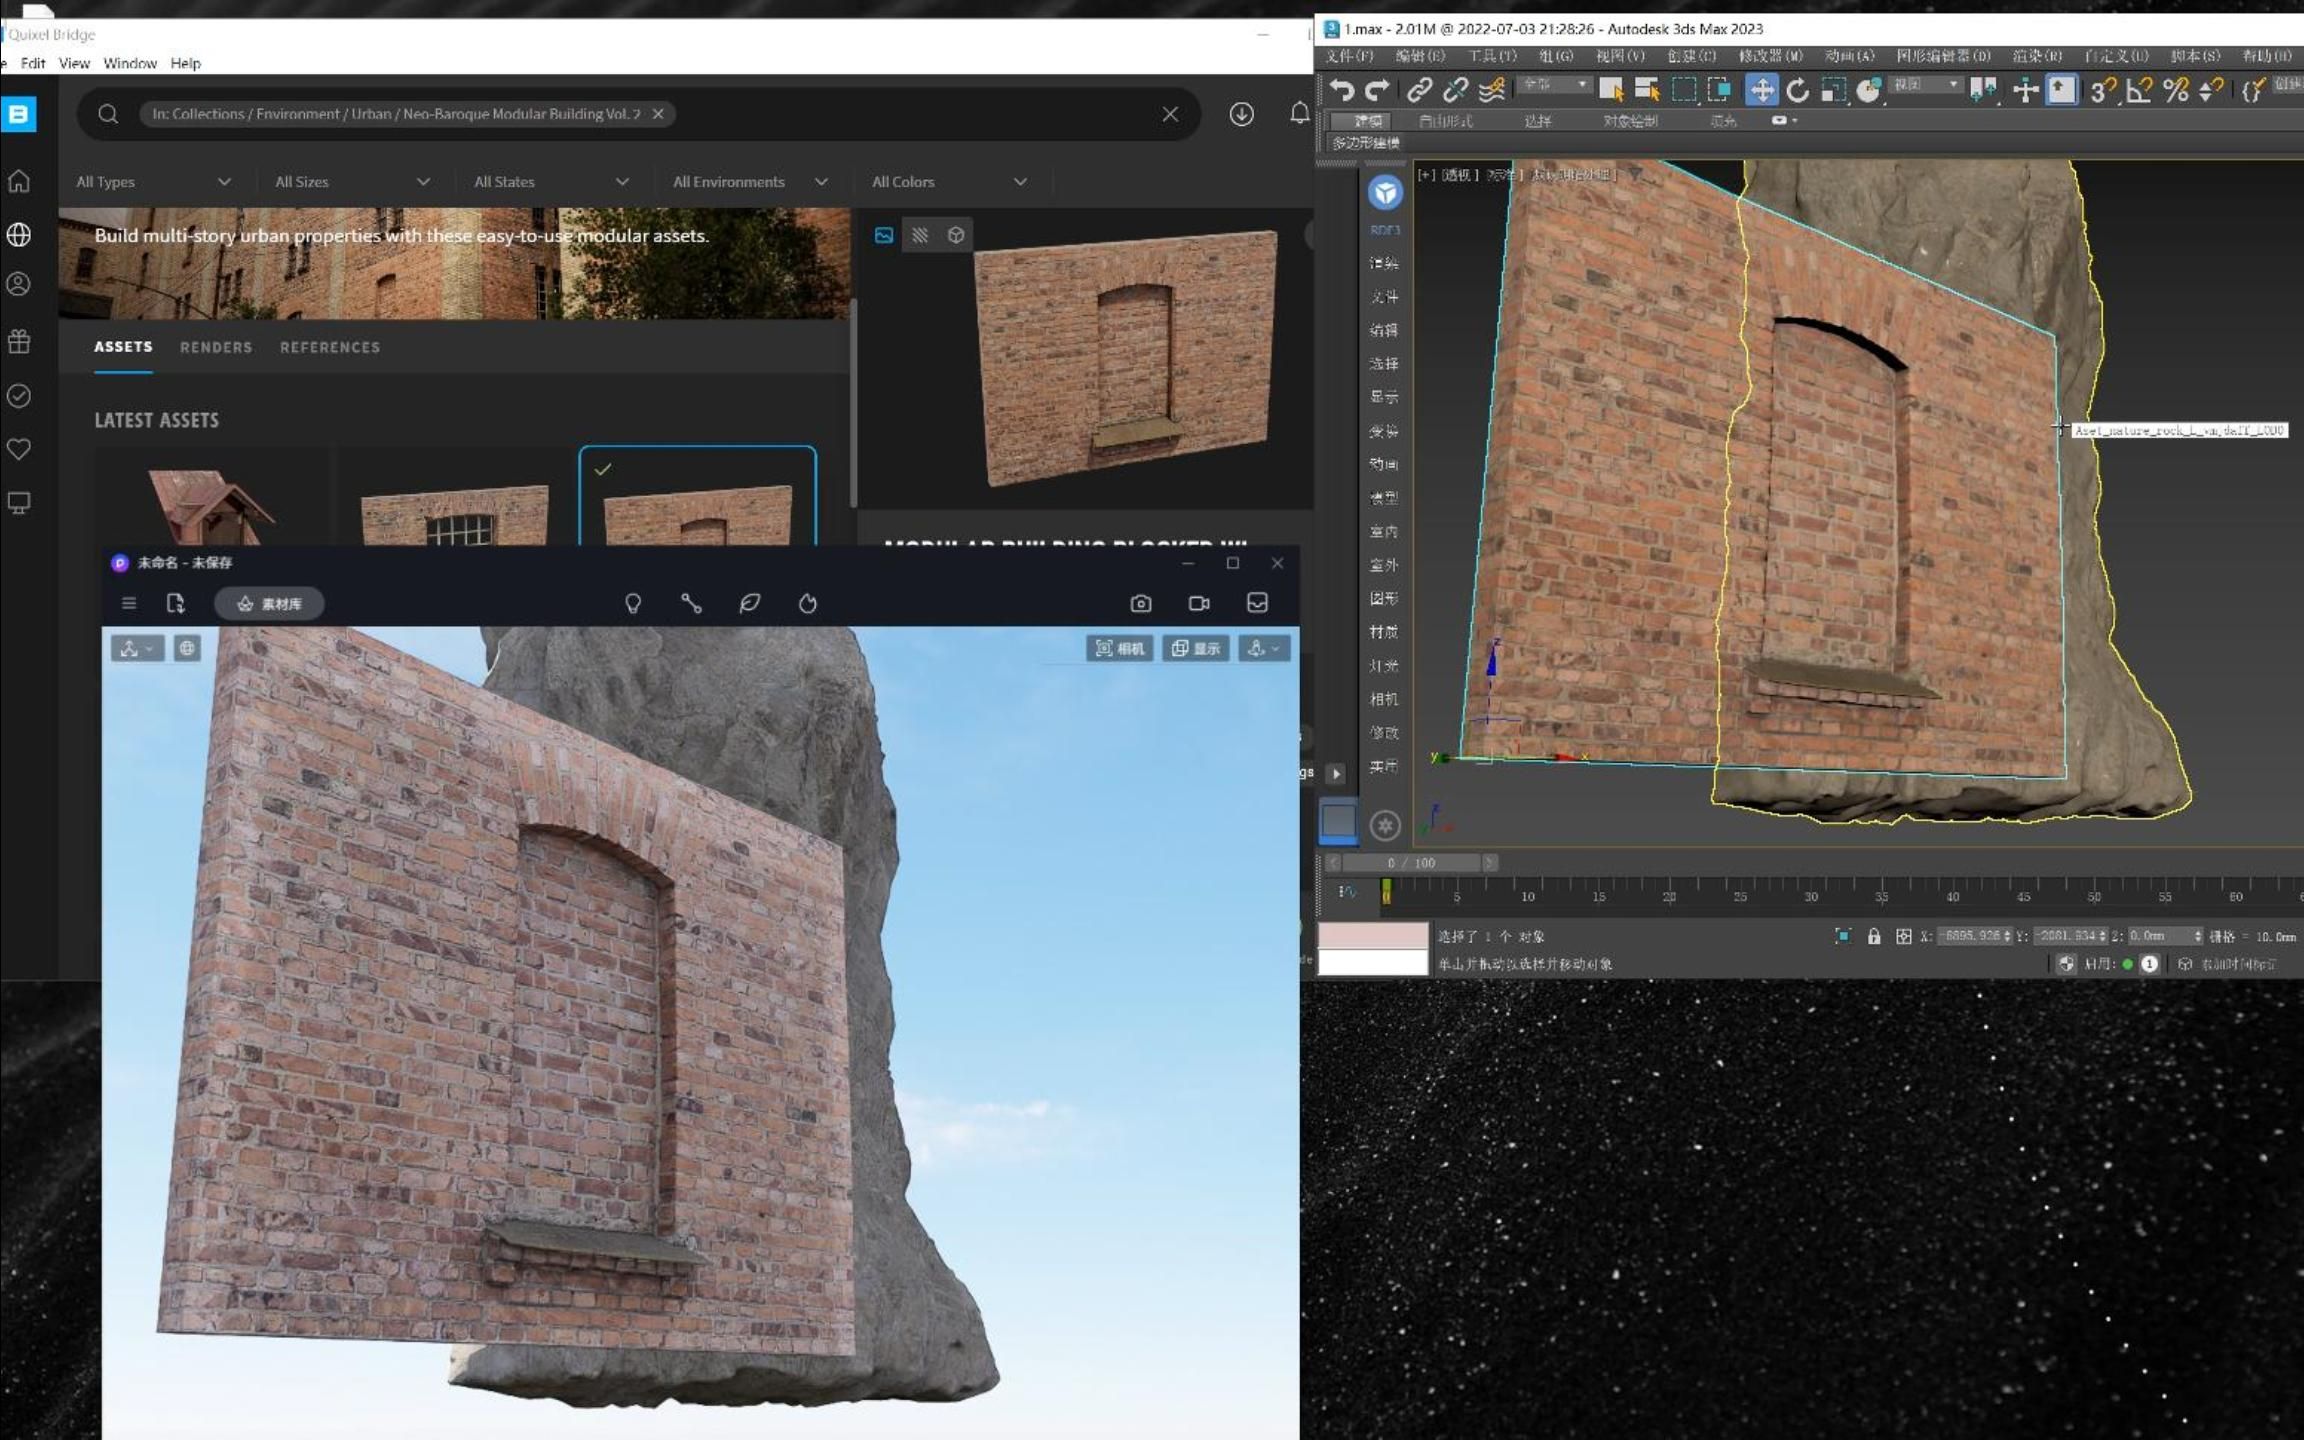2304x1440 pixels.
Task: Toggle the selection lock in the 3ds Max status bar
Action: tap(1872, 936)
